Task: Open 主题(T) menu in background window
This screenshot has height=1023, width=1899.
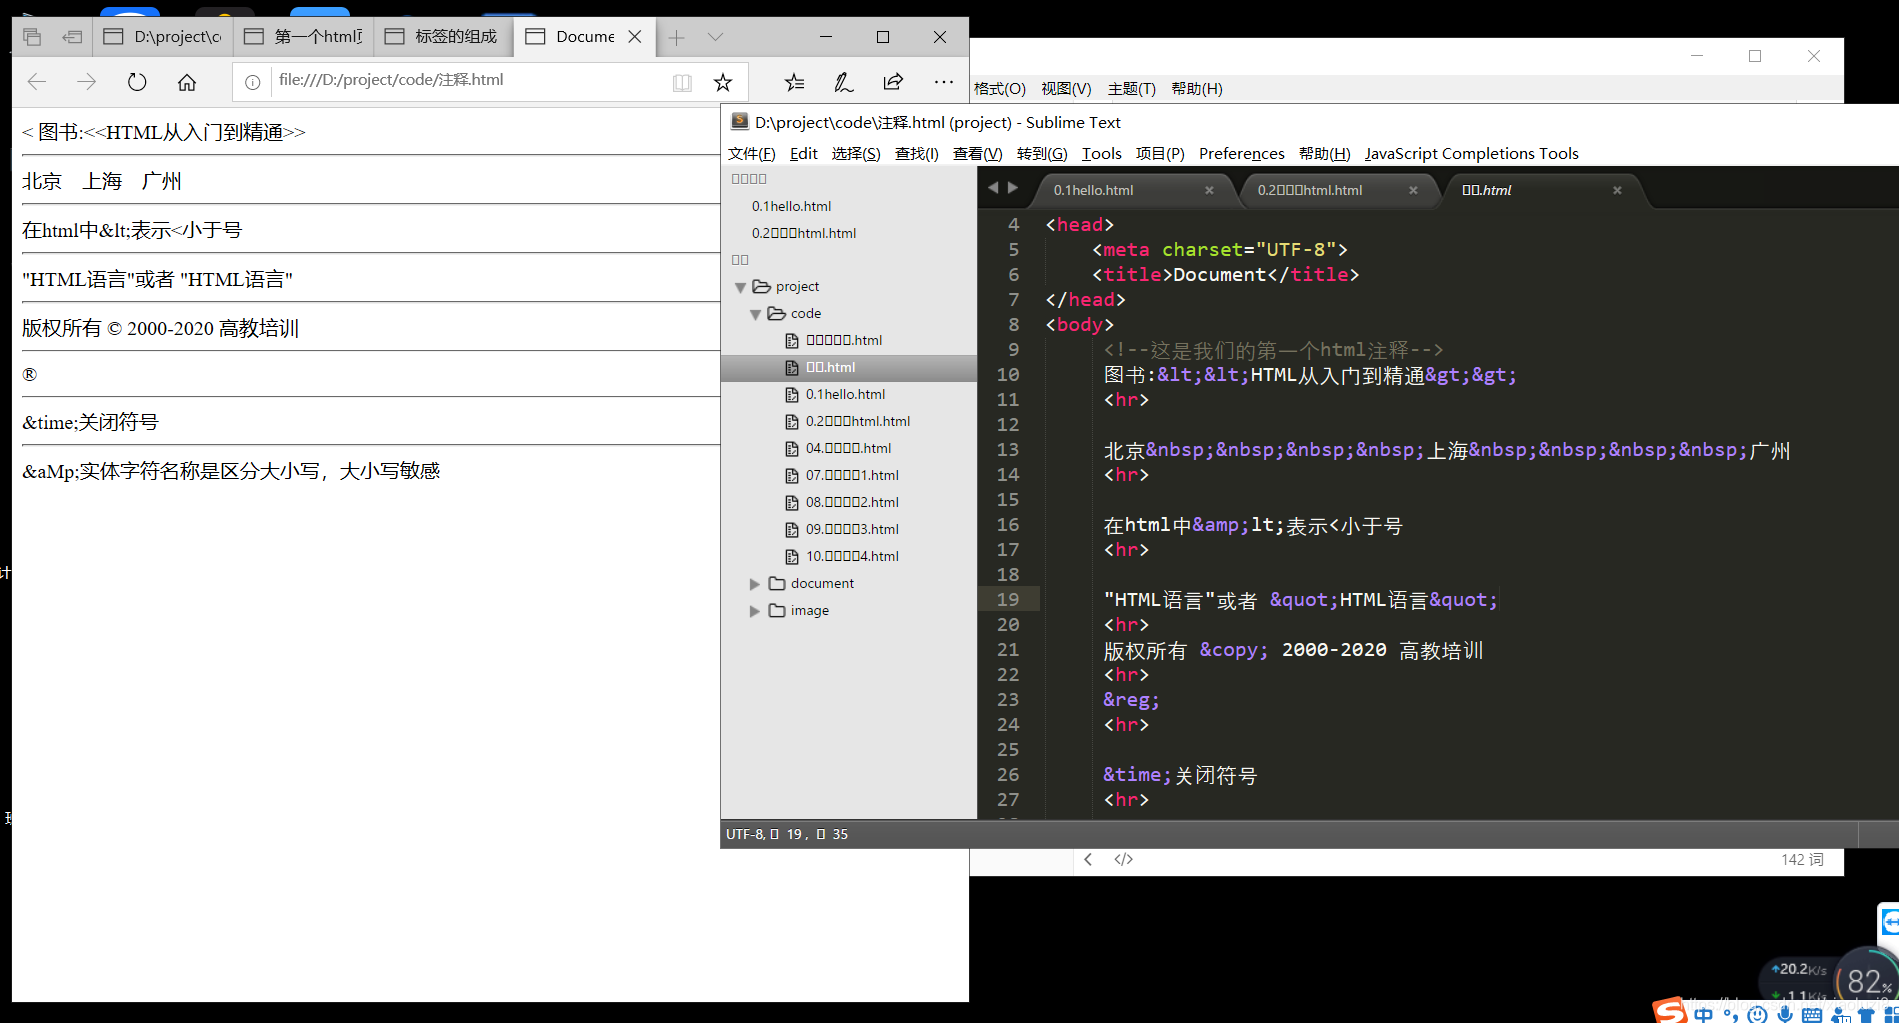Action: pos(1132,88)
